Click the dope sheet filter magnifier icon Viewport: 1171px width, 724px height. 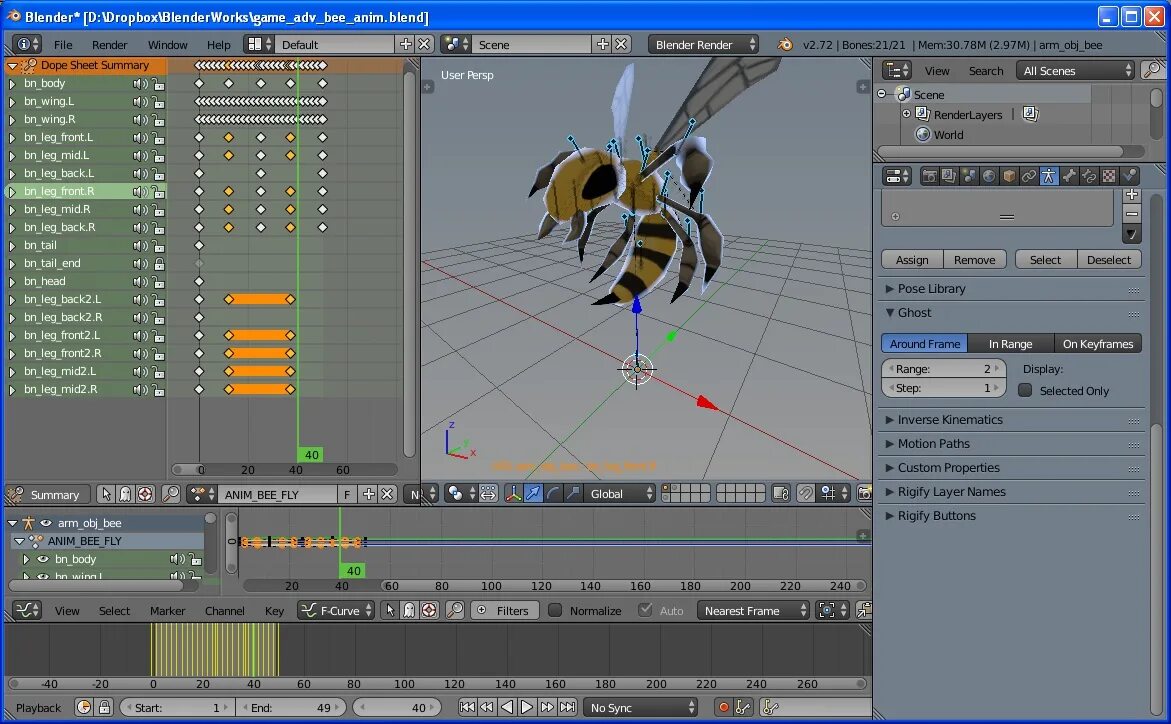click(171, 494)
